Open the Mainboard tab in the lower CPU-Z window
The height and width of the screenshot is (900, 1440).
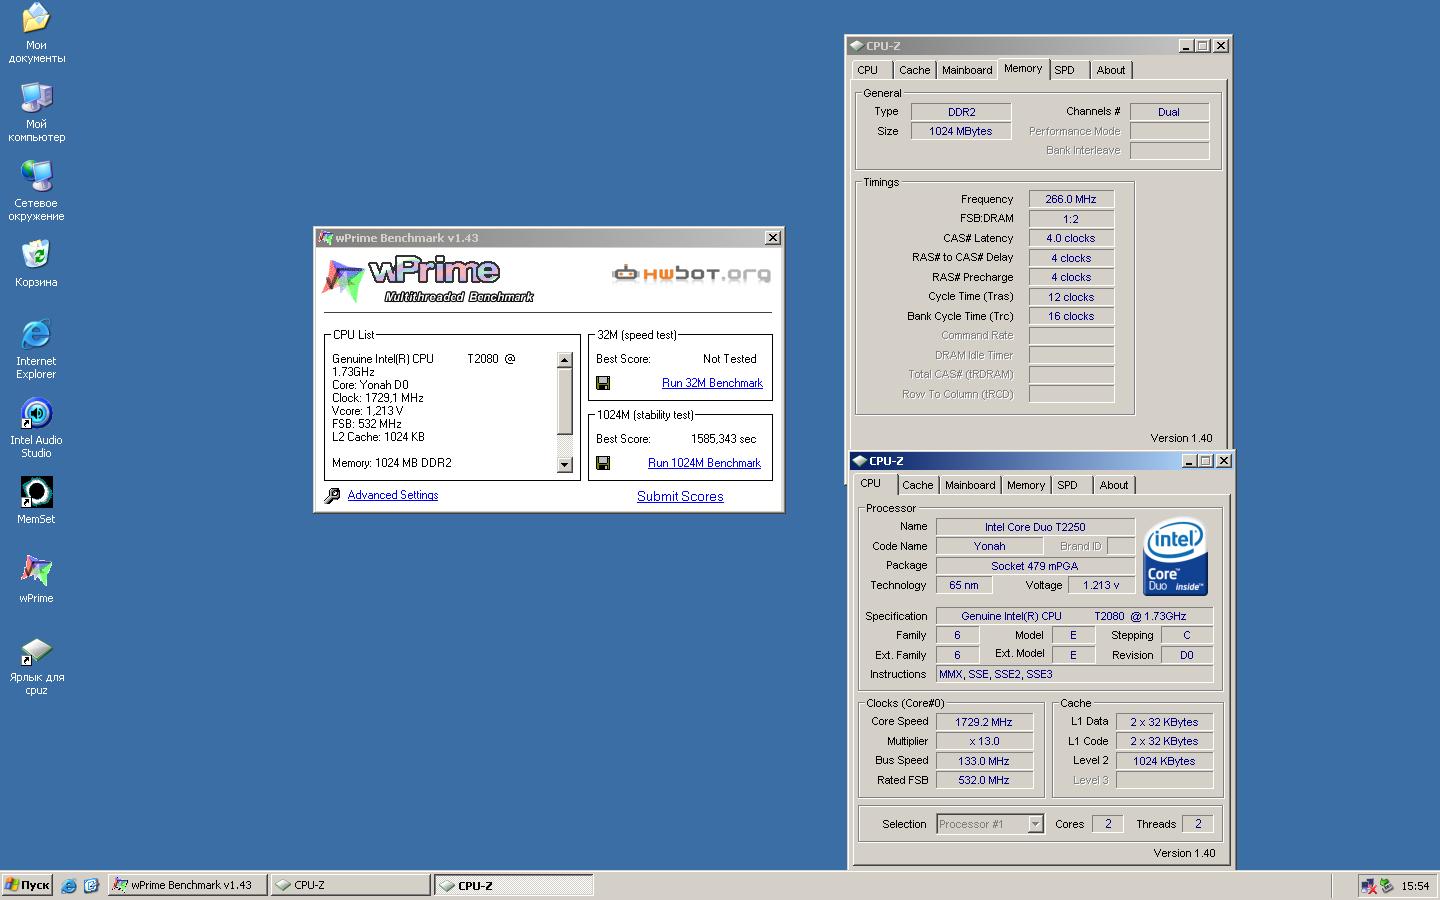(970, 485)
